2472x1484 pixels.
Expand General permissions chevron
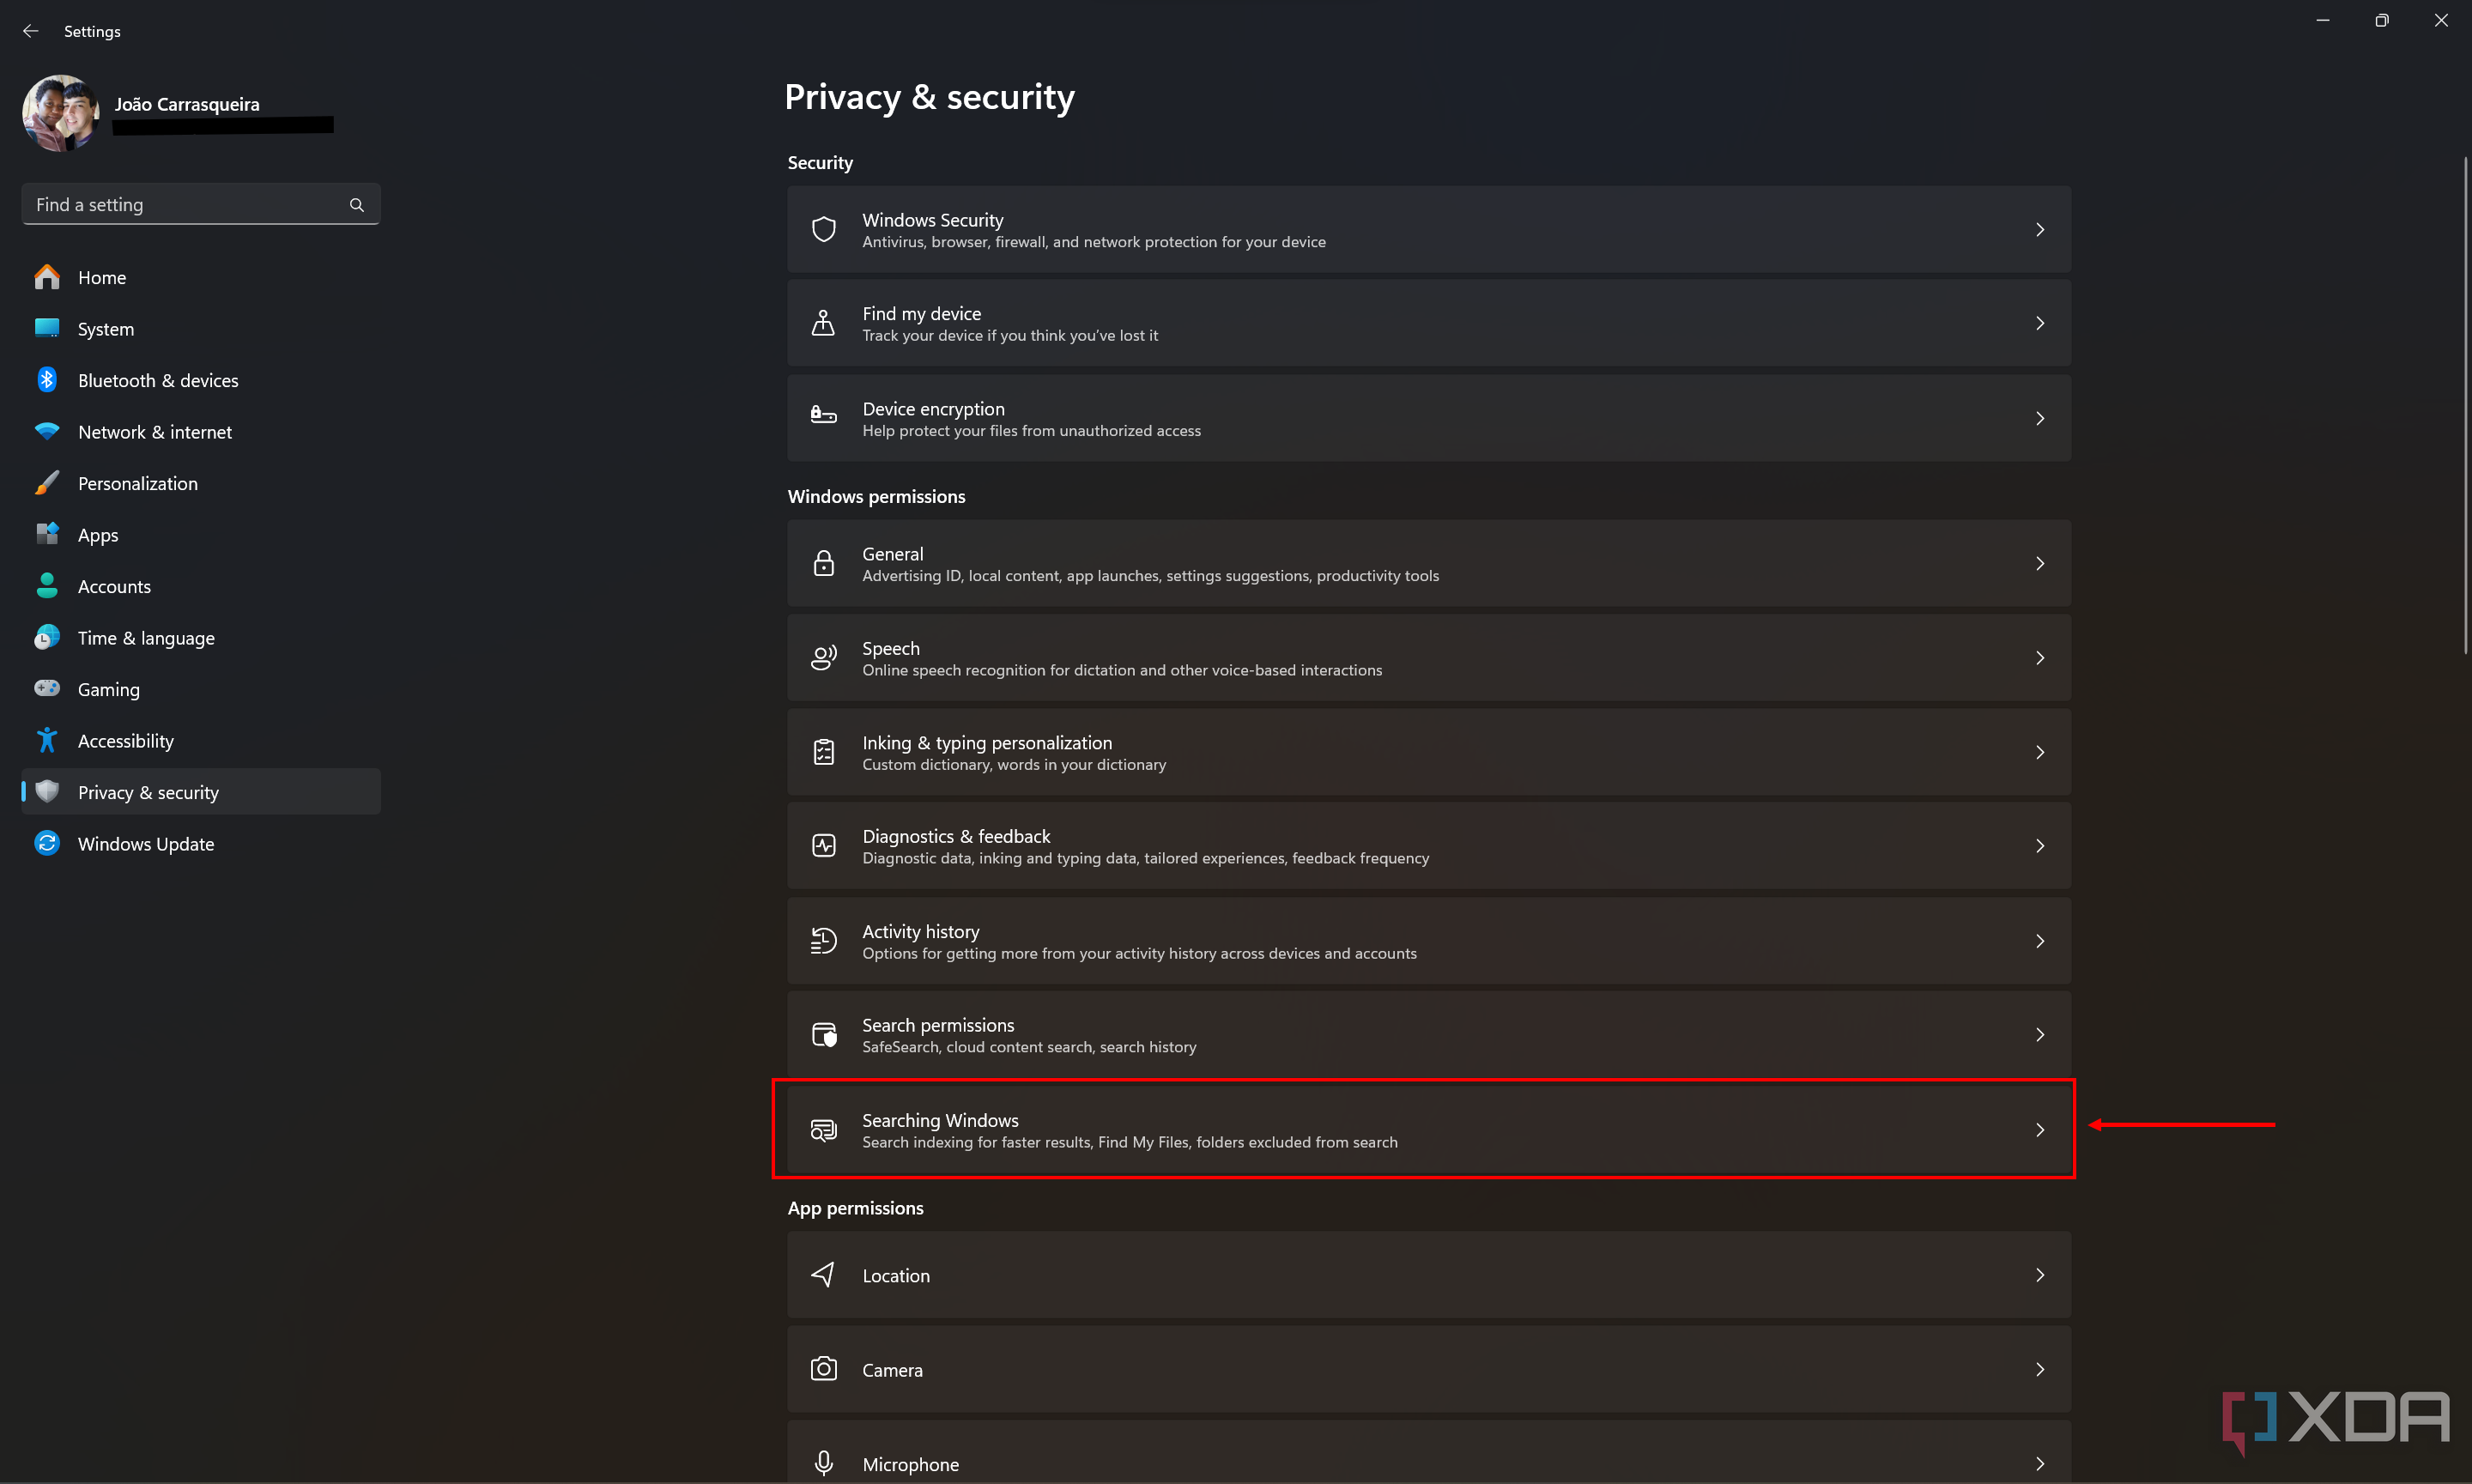[2039, 563]
